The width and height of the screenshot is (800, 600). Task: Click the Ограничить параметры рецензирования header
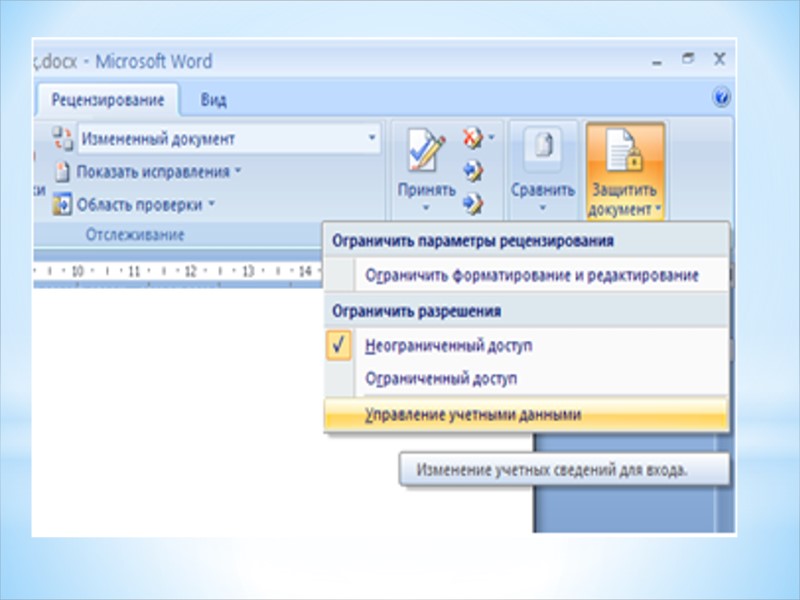[472, 241]
